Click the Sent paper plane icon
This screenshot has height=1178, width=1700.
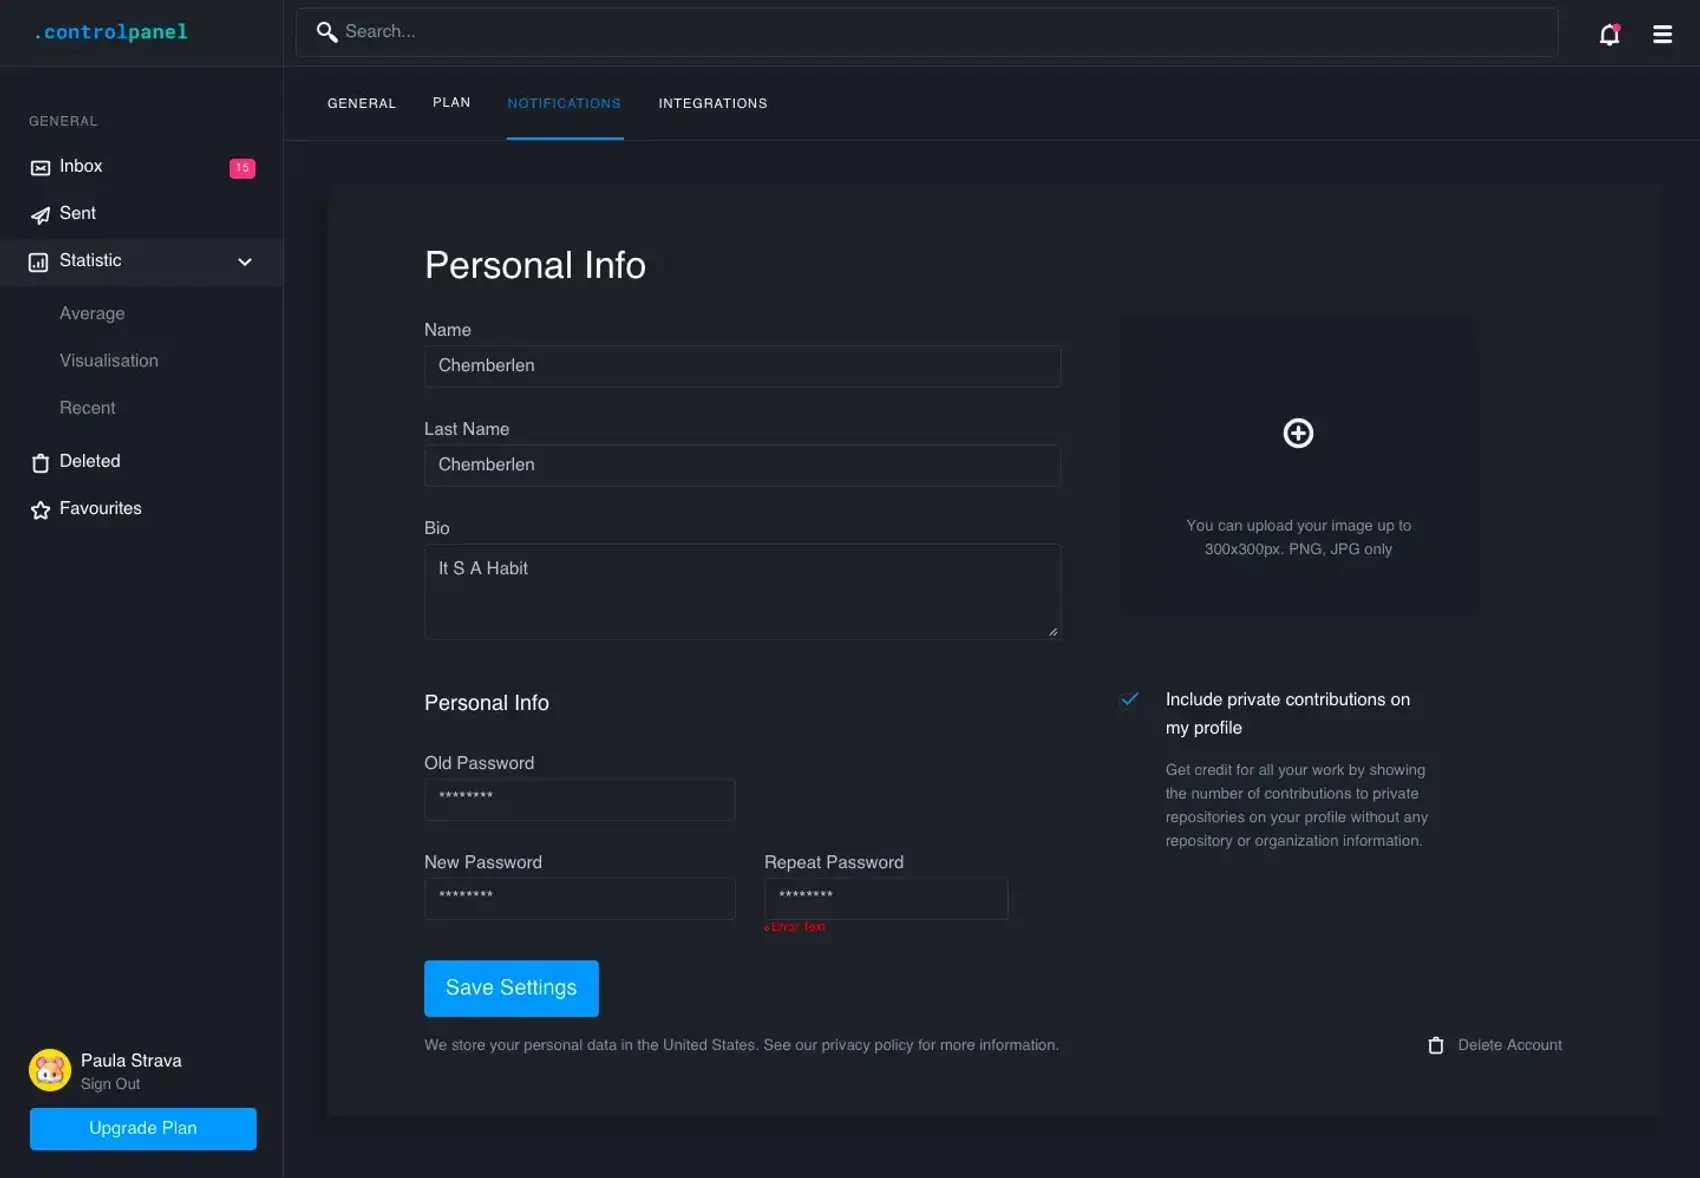point(40,215)
